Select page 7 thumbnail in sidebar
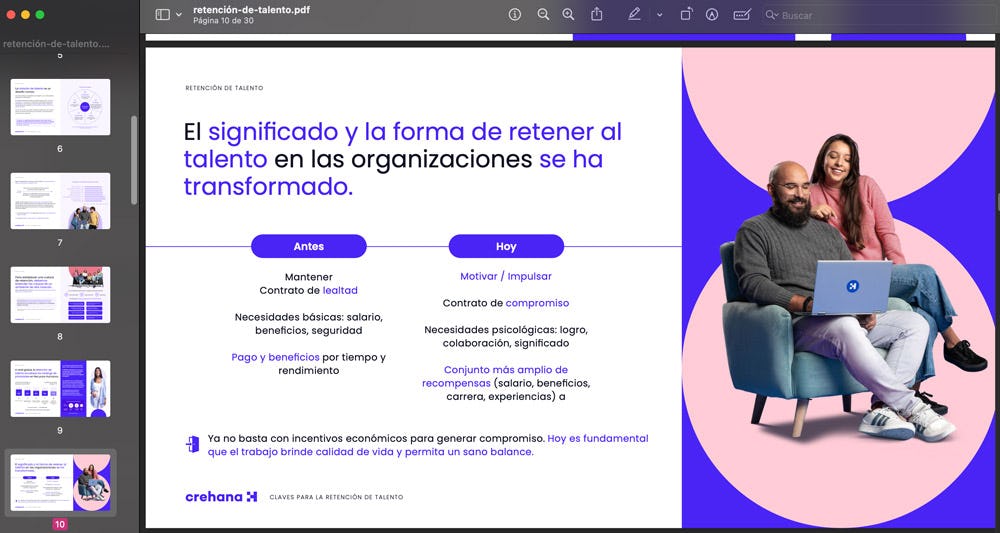Viewport: 1000px width, 533px height. click(x=60, y=200)
